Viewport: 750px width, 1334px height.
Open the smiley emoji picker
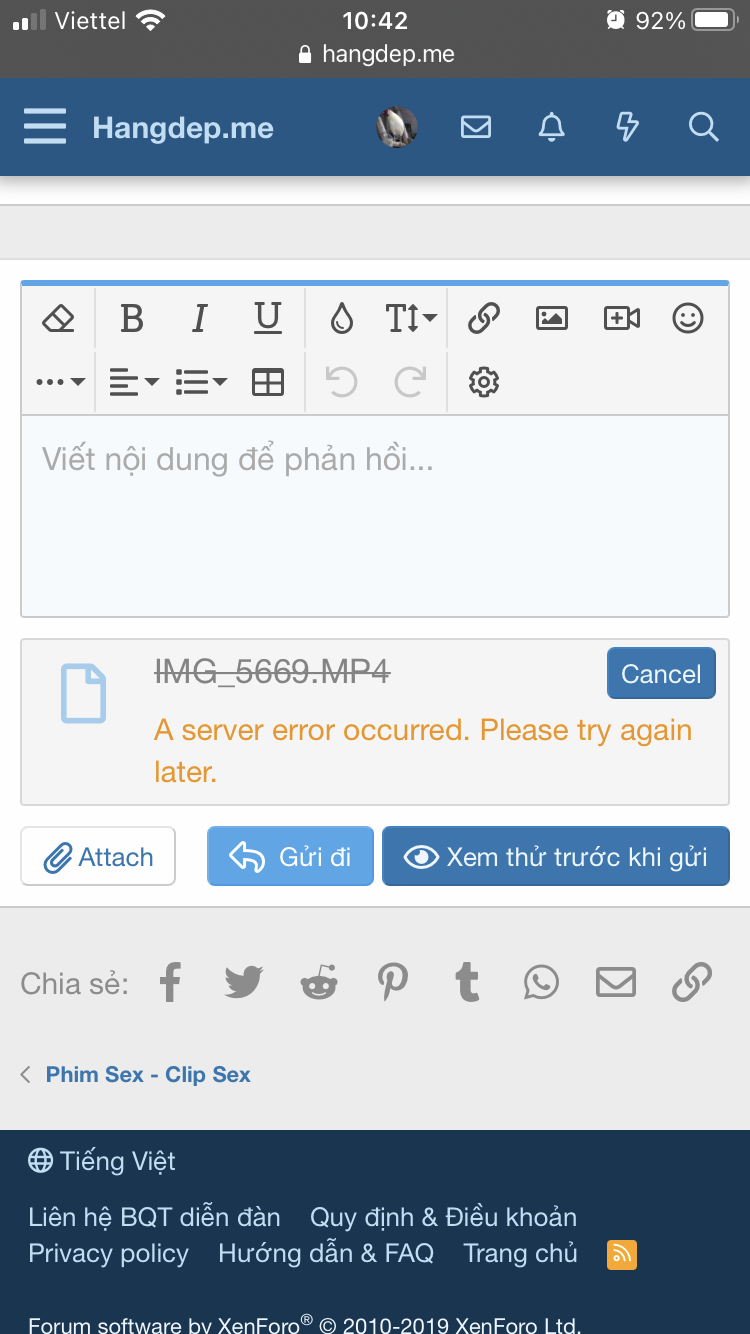point(688,319)
